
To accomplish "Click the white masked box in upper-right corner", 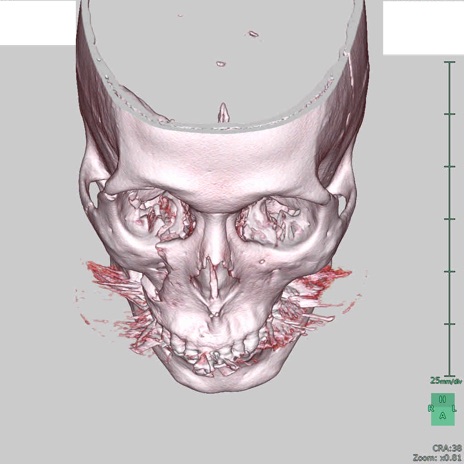I will [423, 27].
